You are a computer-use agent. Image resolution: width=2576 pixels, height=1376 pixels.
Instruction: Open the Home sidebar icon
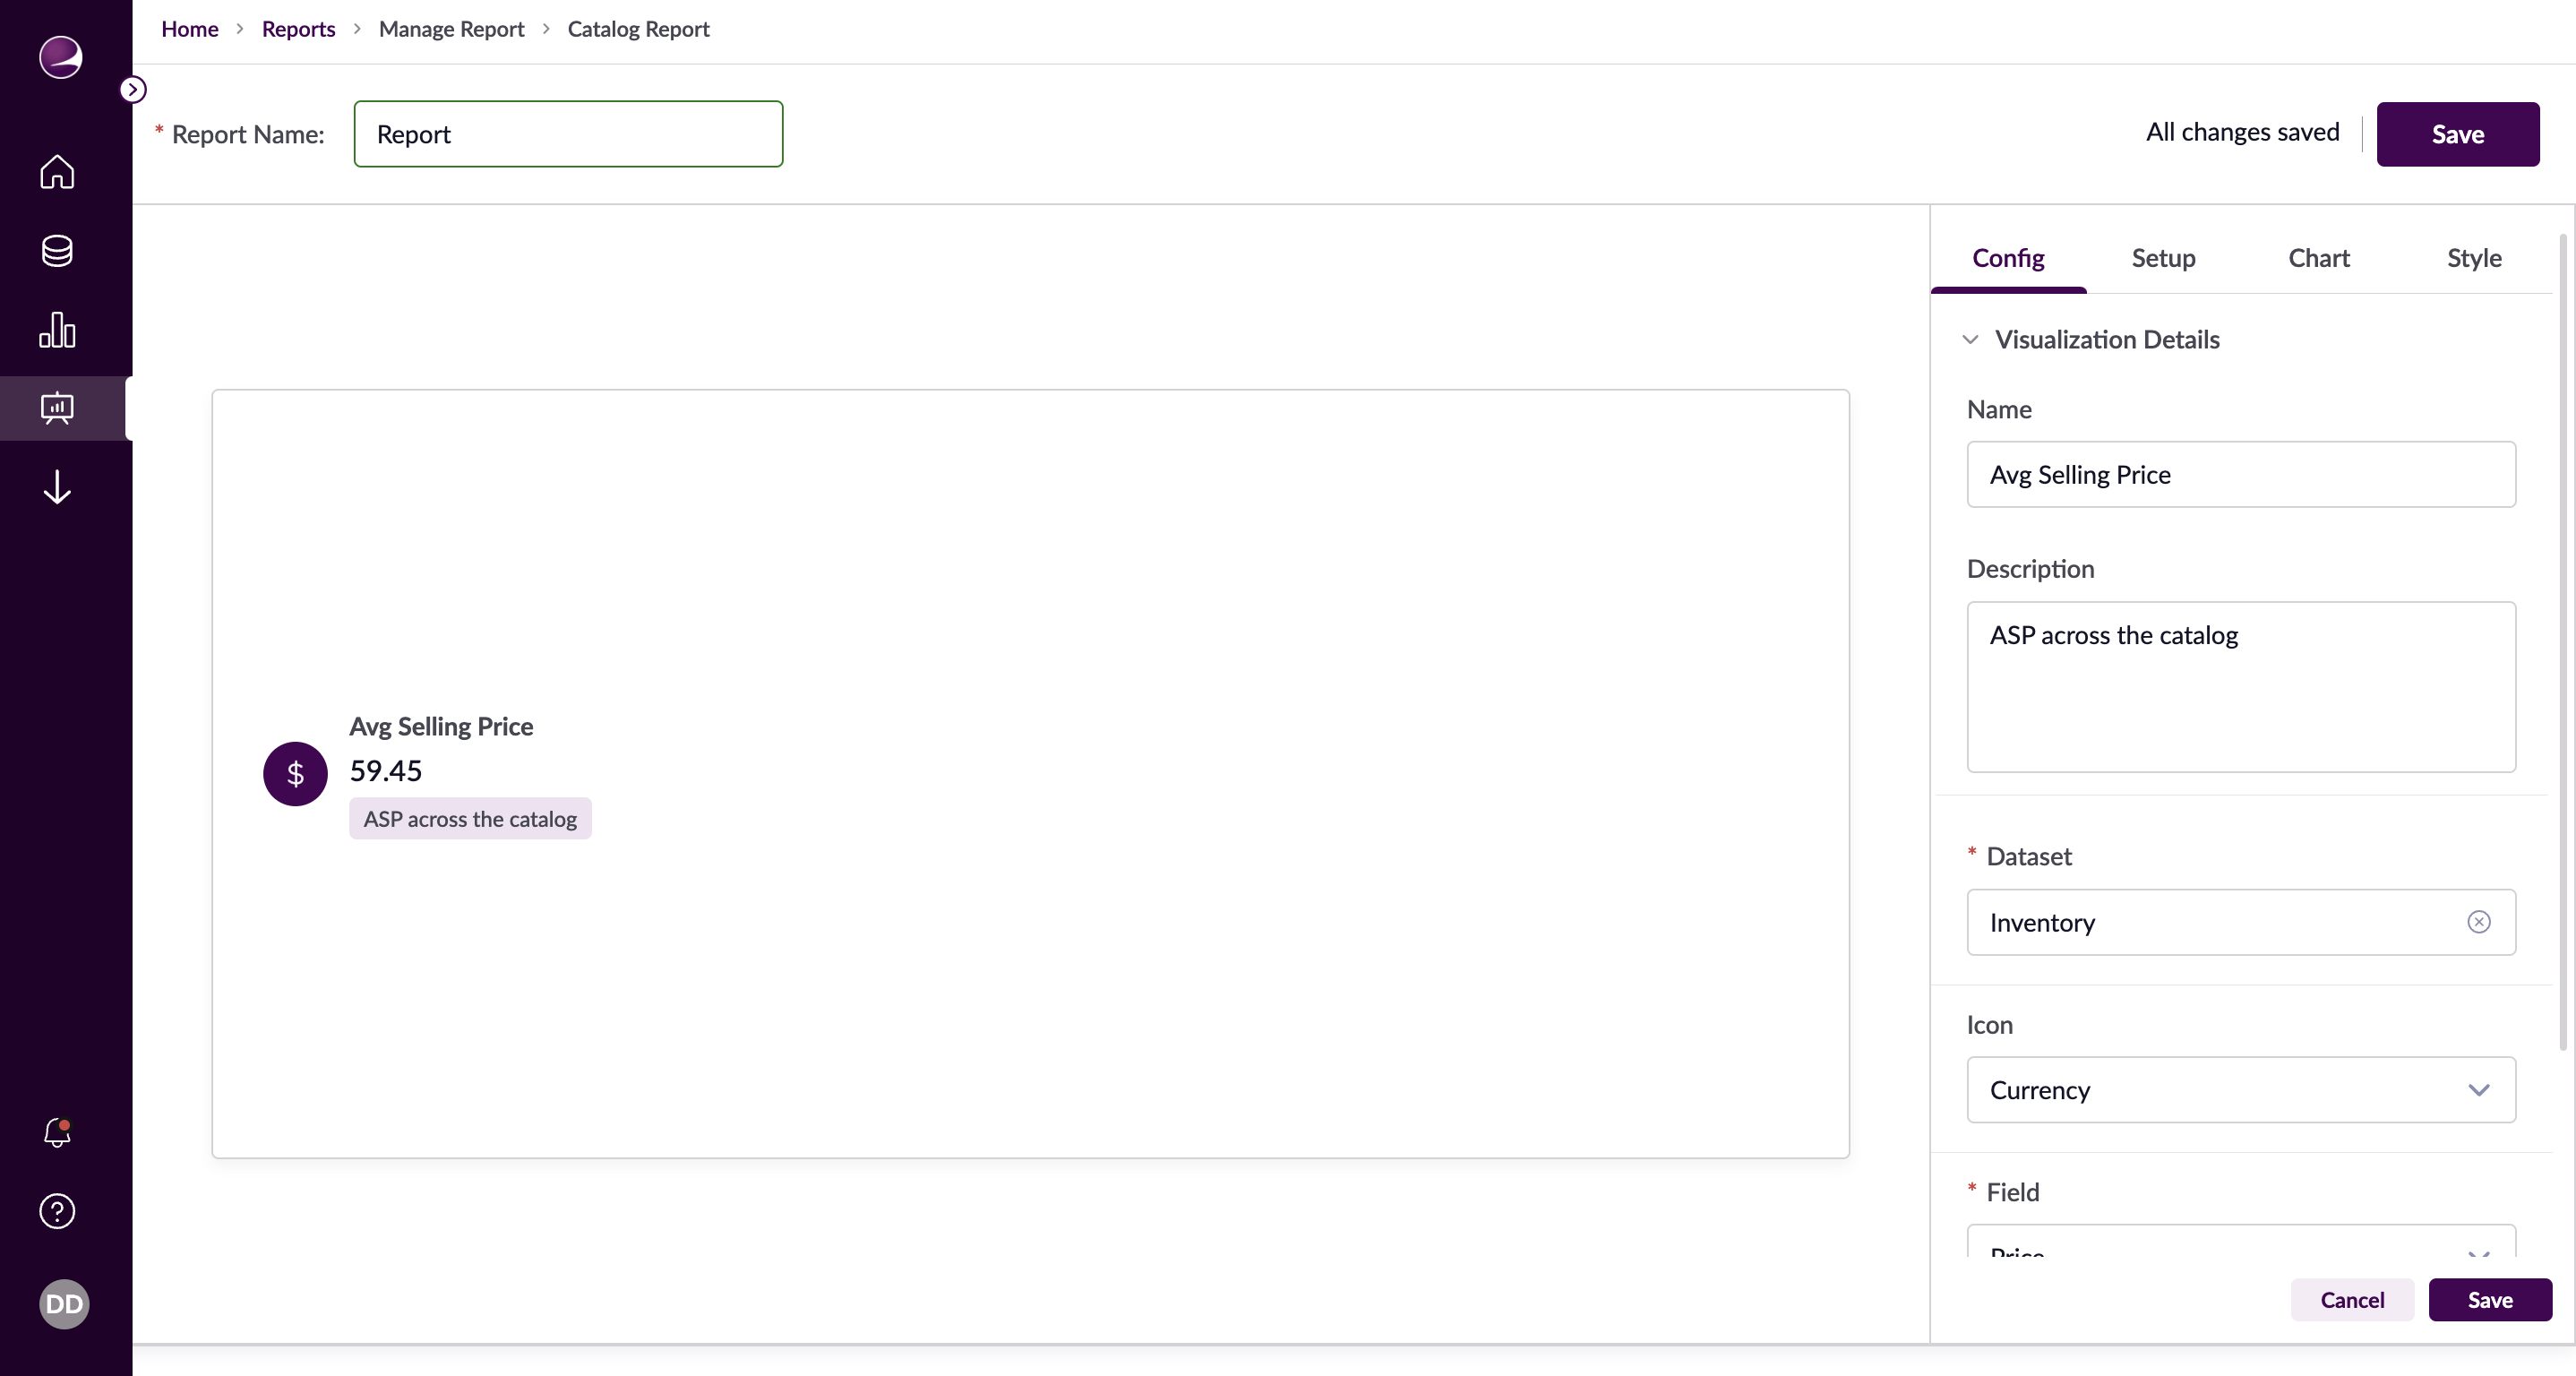pyautogui.click(x=57, y=172)
